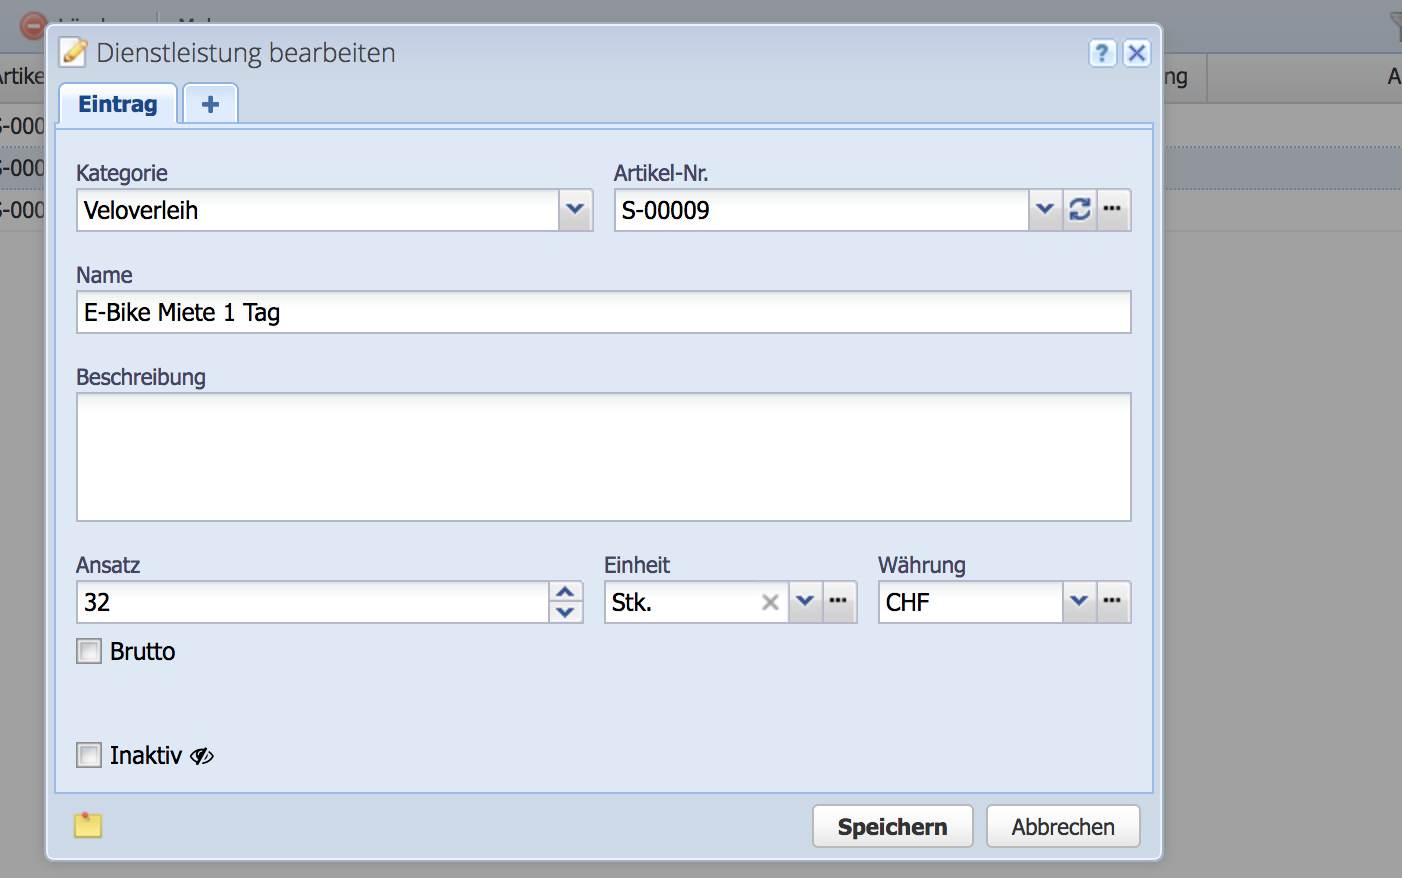Expand the Artikel-Nr. dropdown list
This screenshot has height=878, width=1402.
coord(1045,210)
